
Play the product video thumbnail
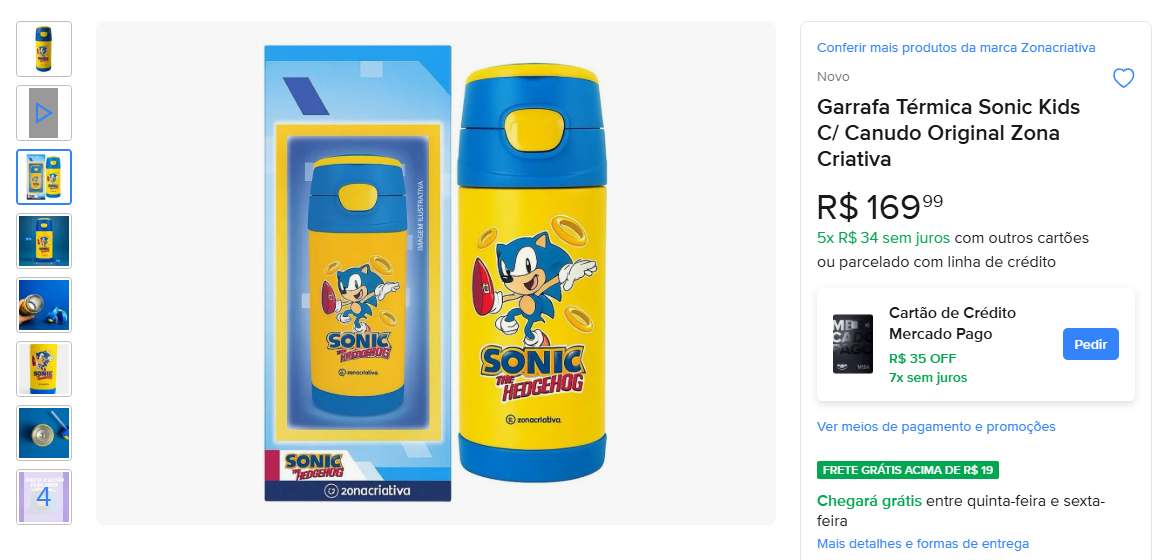pos(44,113)
